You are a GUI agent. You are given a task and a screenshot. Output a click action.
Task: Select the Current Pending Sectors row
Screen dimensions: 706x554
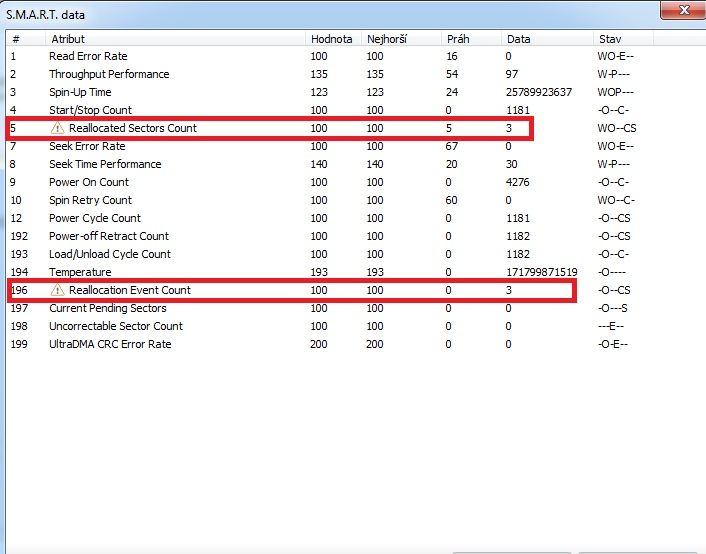pos(107,308)
